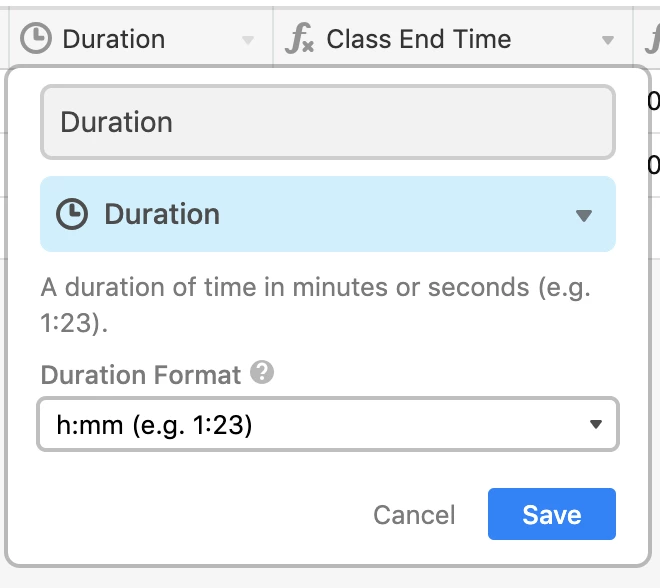Click the clock icon inside the blue field type selector
This screenshot has width=660, height=588.
coord(72,214)
